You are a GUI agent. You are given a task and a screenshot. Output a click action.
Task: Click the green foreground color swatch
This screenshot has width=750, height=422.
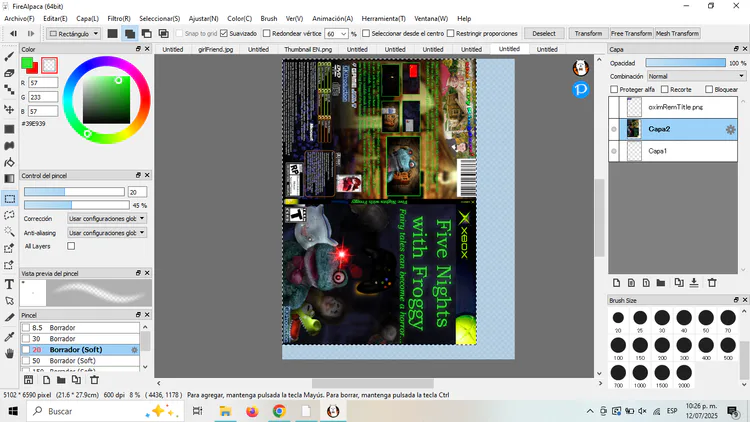pos(27,62)
